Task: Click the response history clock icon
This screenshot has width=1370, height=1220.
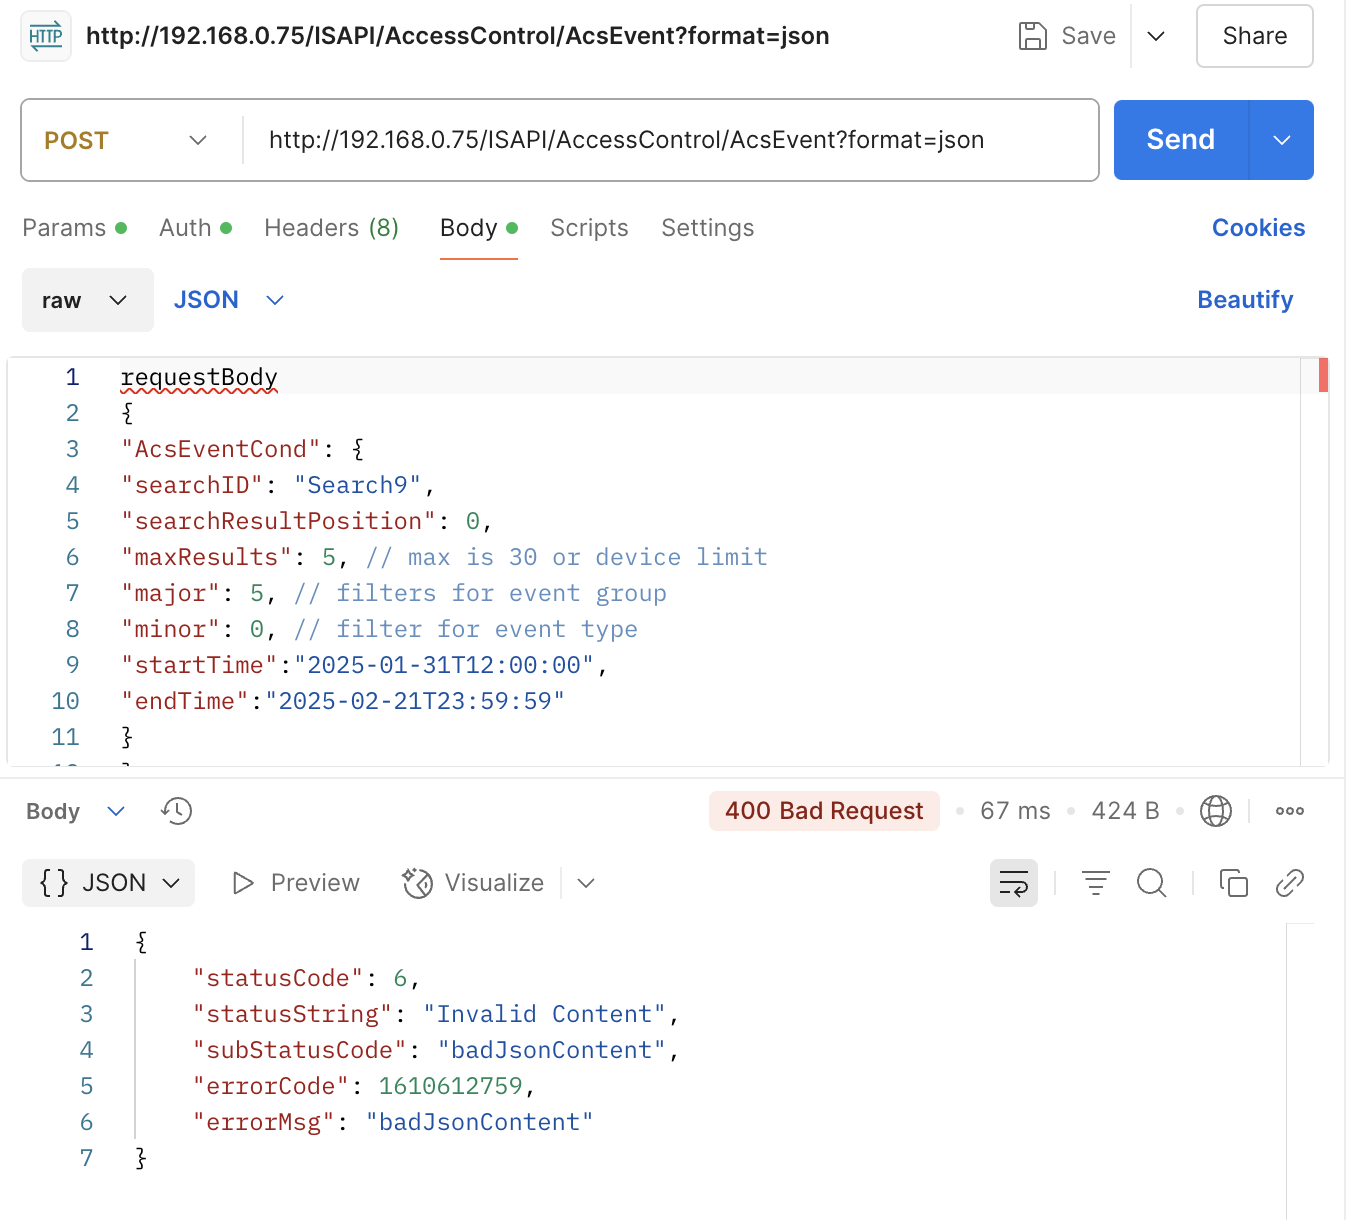Action: click(x=177, y=811)
